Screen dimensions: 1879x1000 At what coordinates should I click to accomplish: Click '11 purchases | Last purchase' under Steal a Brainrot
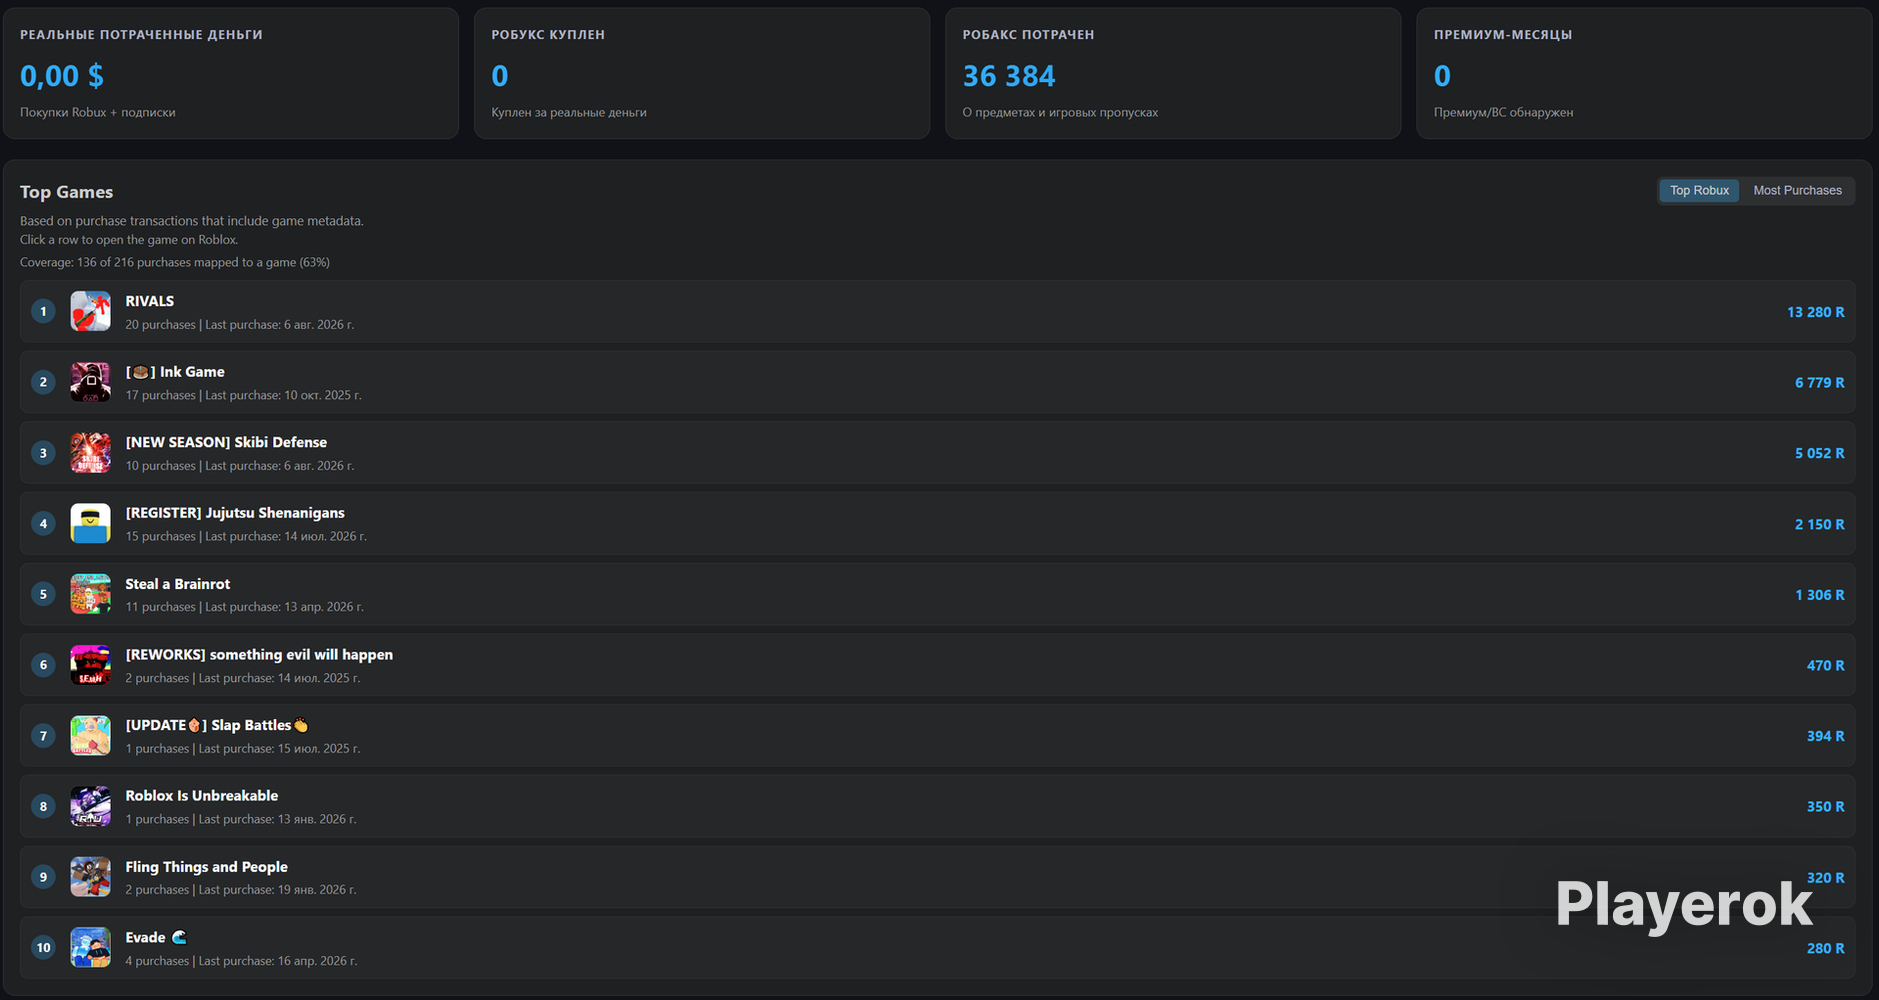point(244,607)
